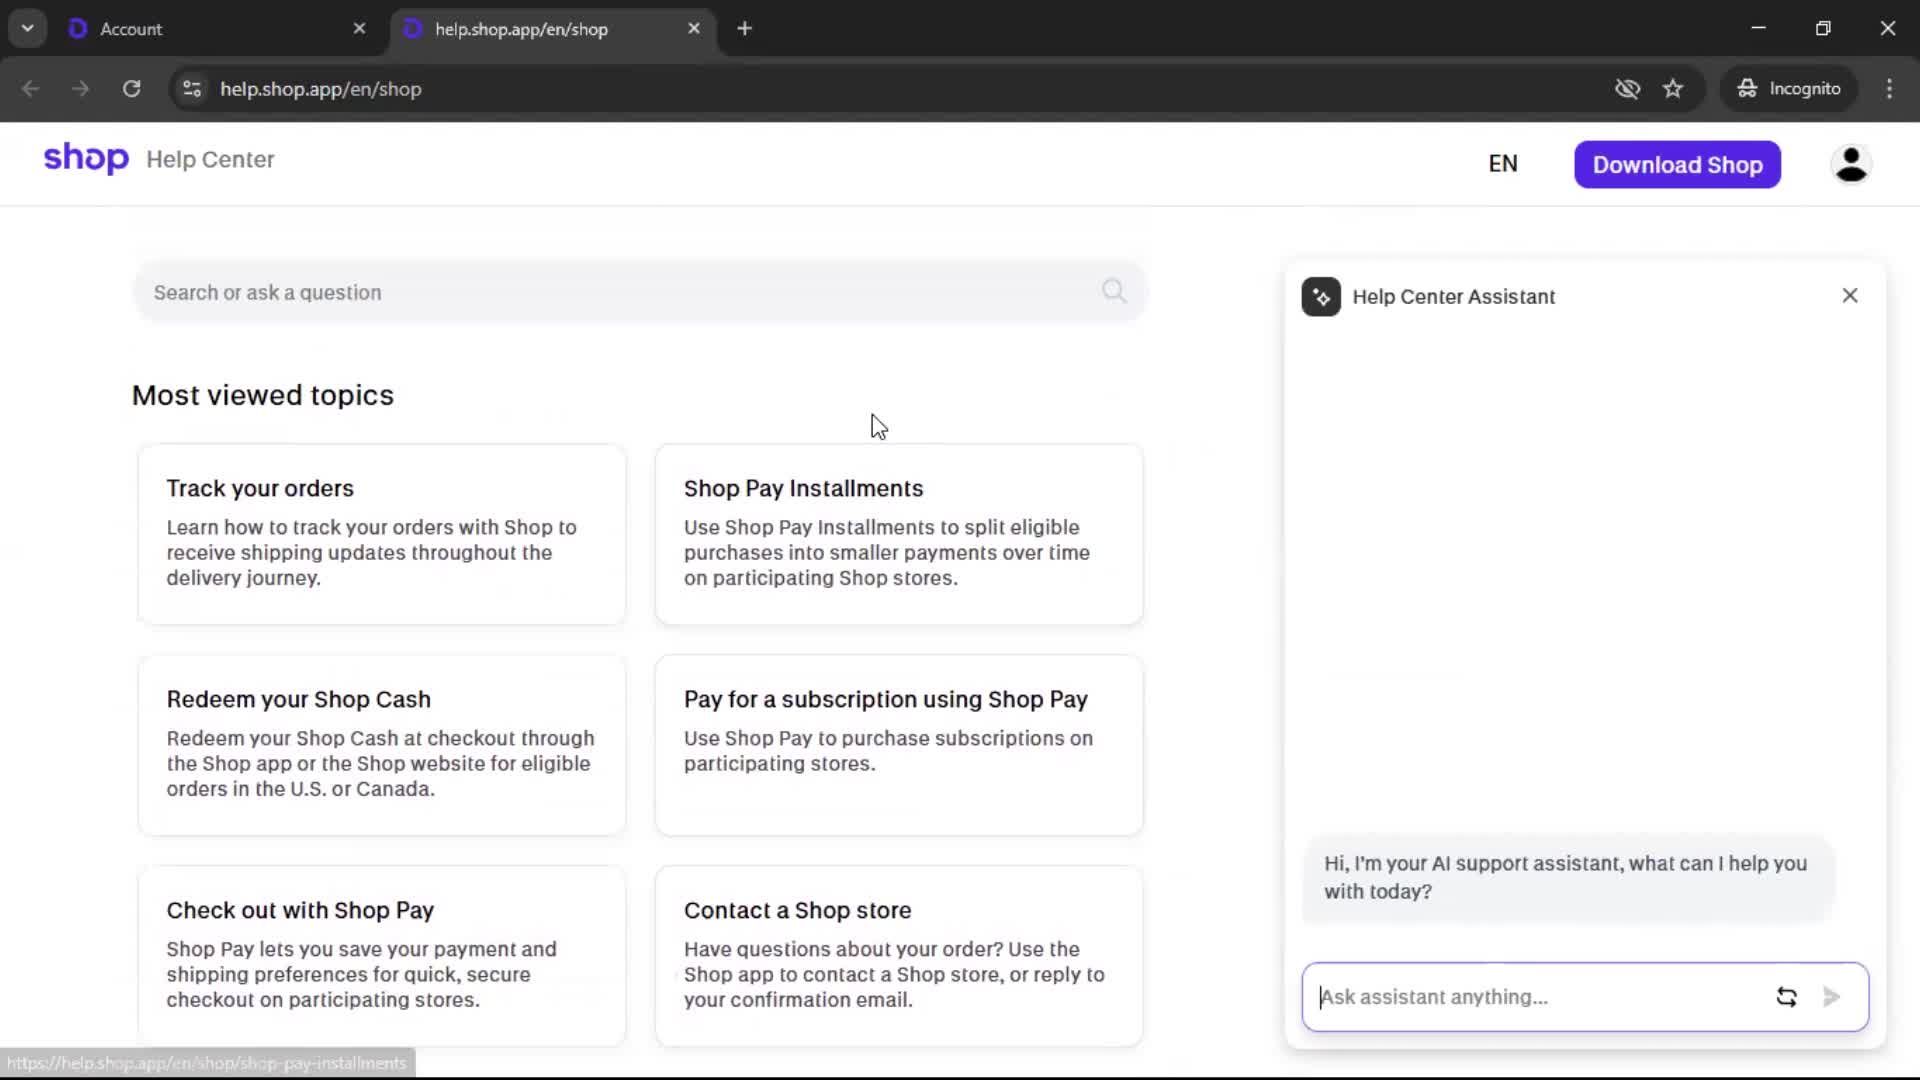Click the Help Center Assistant sparkle icon

click(x=1320, y=296)
